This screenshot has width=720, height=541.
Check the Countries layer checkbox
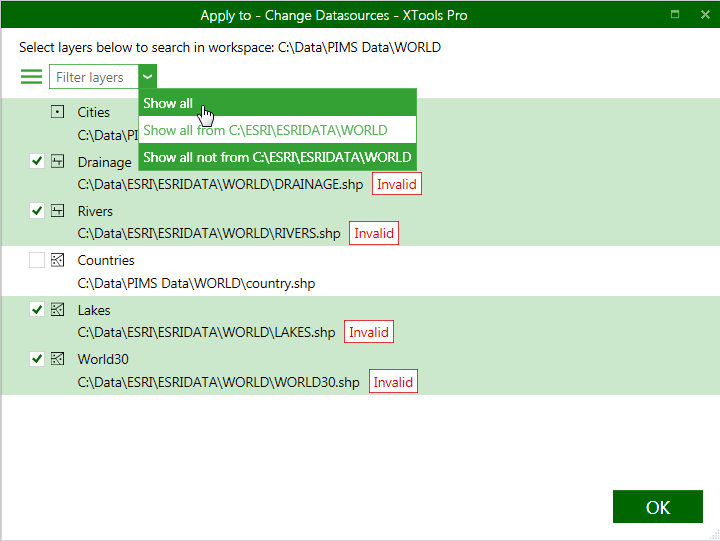coord(37,260)
